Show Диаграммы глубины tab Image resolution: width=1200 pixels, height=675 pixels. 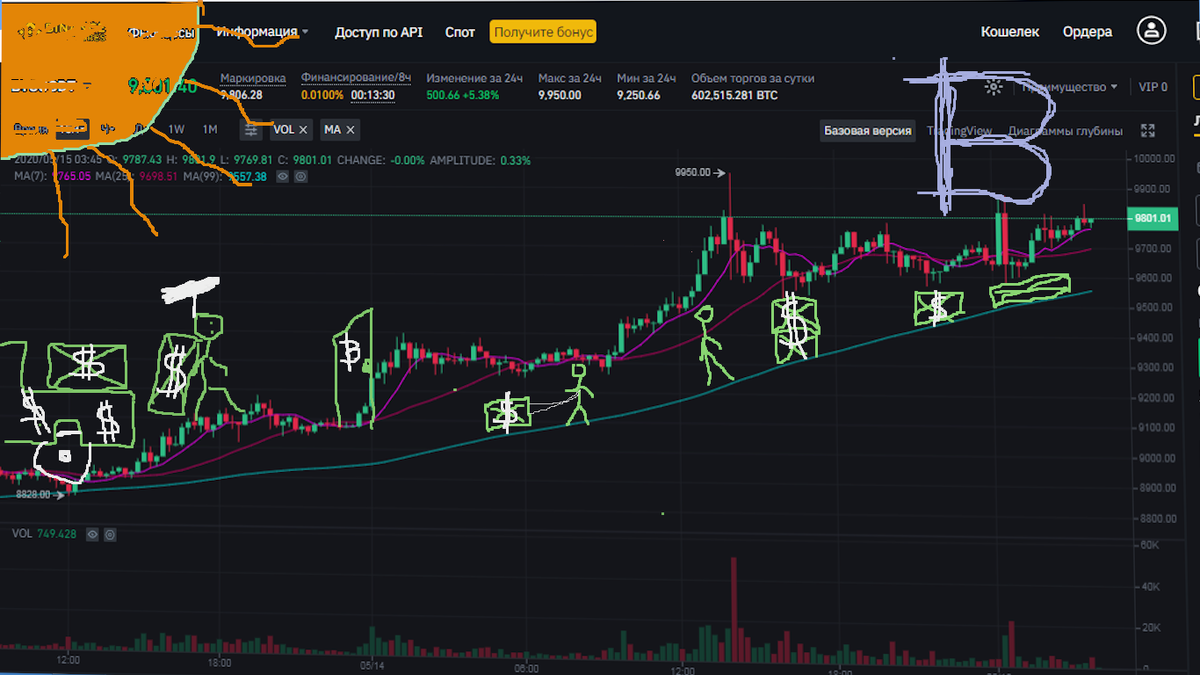coord(1065,131)
